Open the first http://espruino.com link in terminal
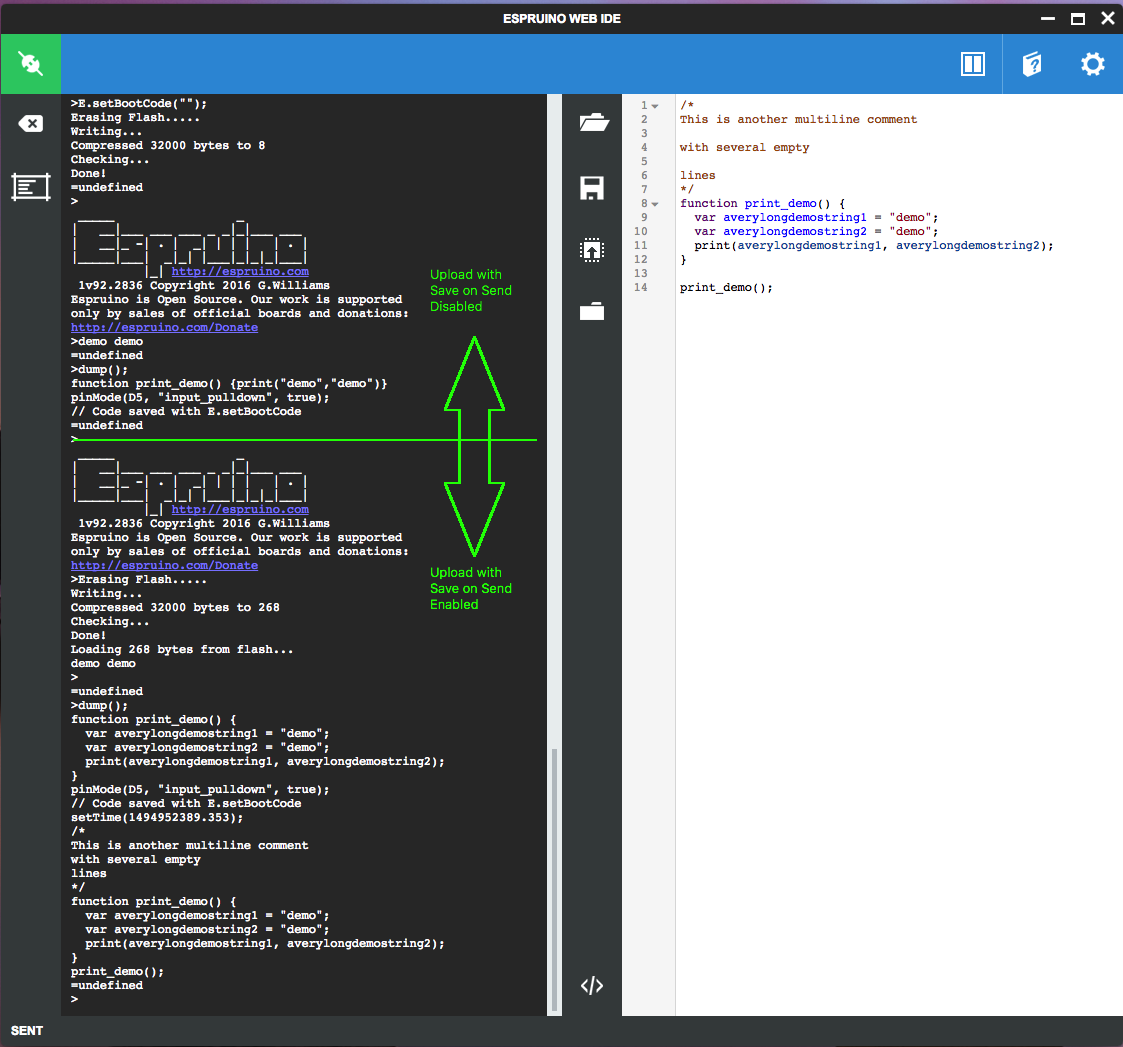 point(240,271)
